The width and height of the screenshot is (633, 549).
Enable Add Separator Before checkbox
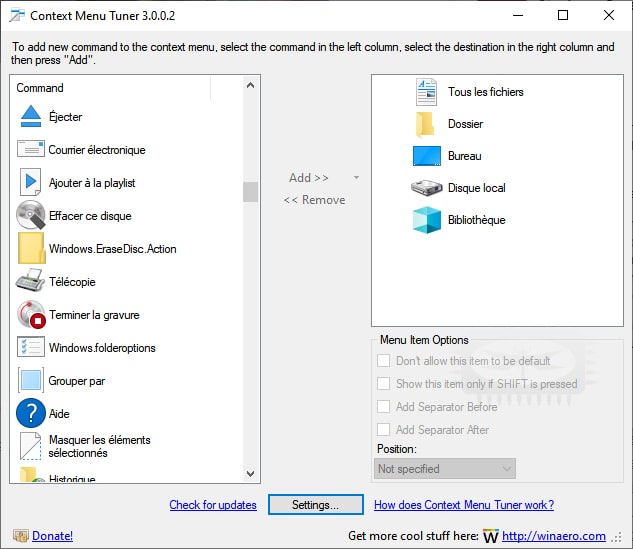[383, 407]
